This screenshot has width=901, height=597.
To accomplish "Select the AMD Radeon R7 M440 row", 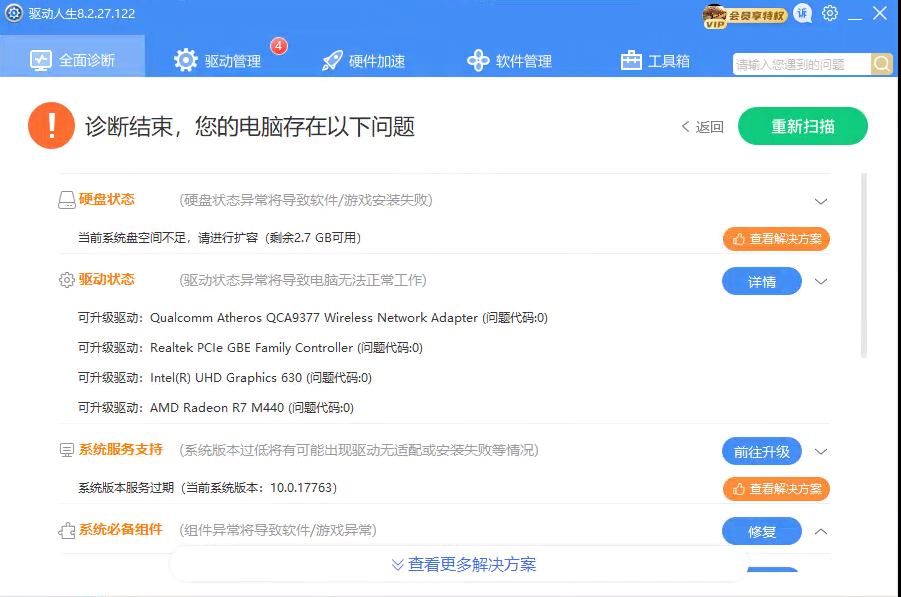I will point(216,407).
